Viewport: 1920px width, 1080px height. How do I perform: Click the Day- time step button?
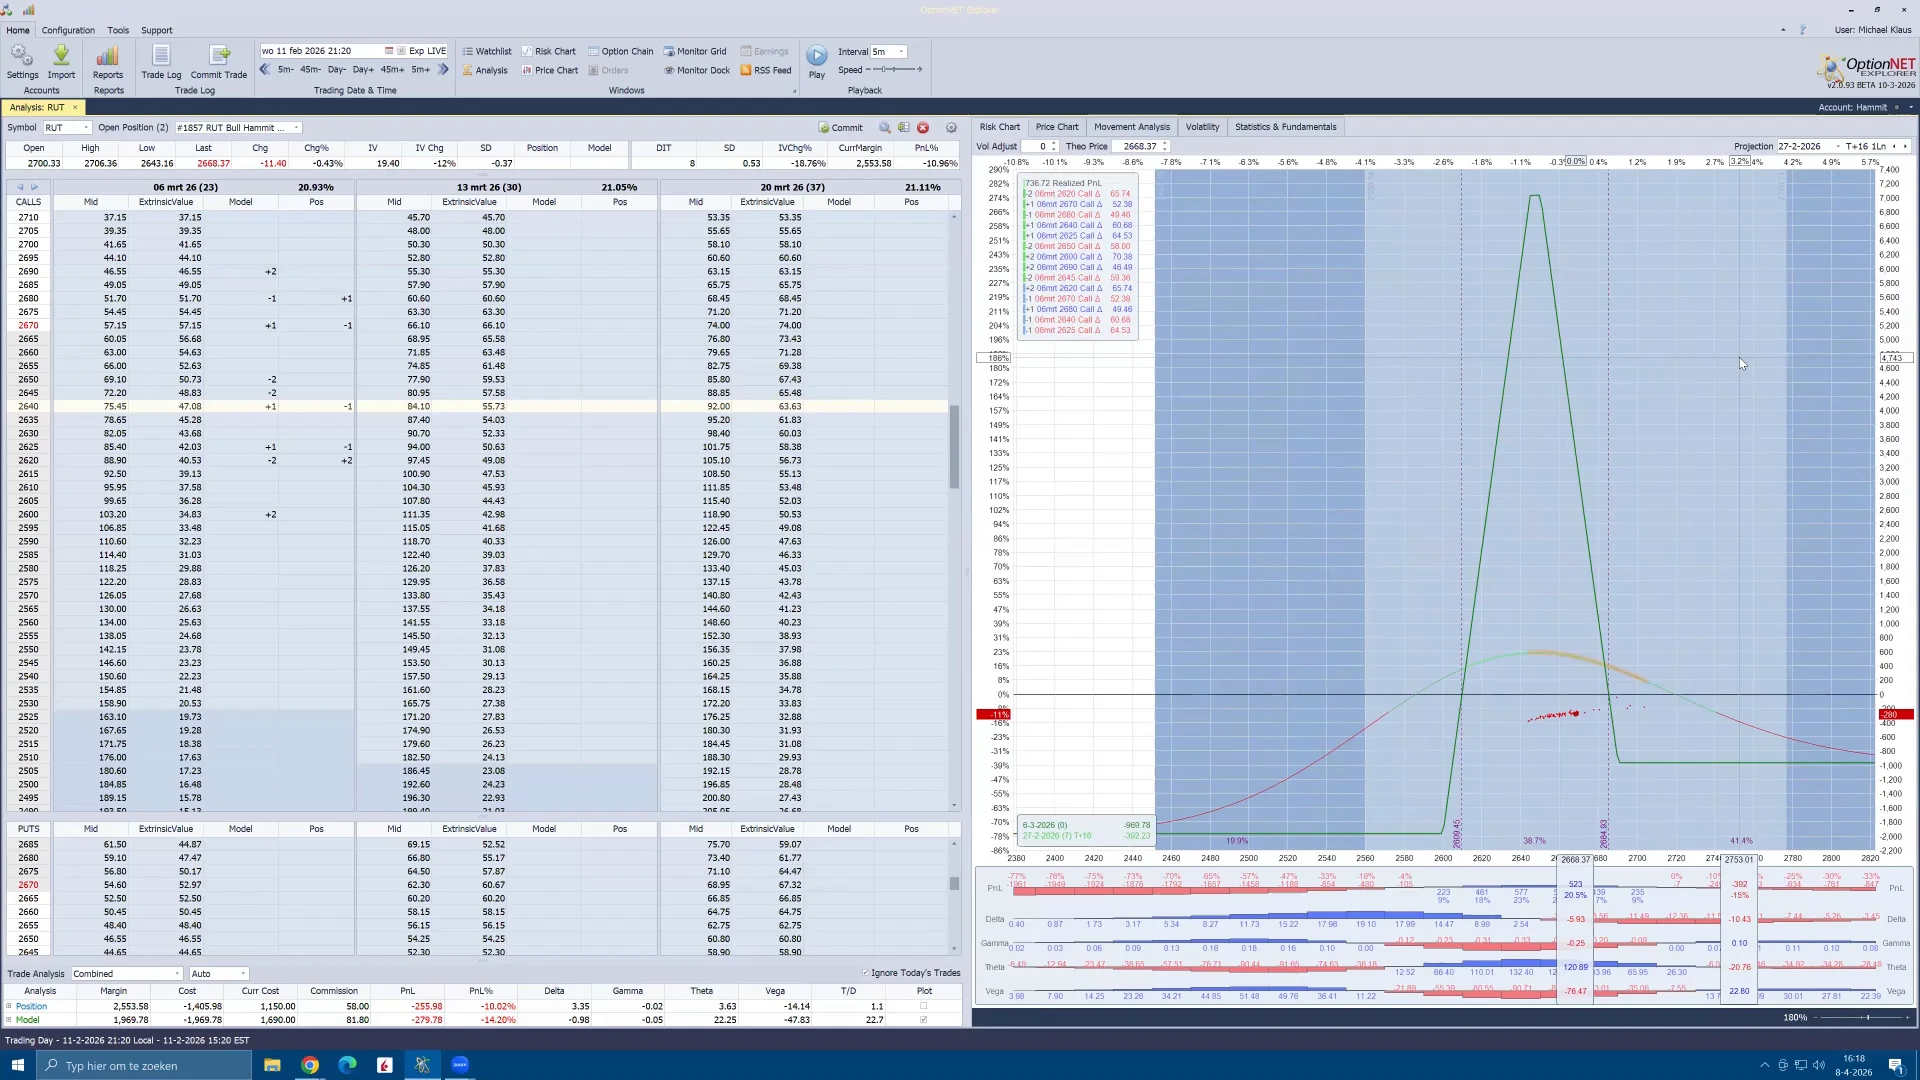coord(337,70)
